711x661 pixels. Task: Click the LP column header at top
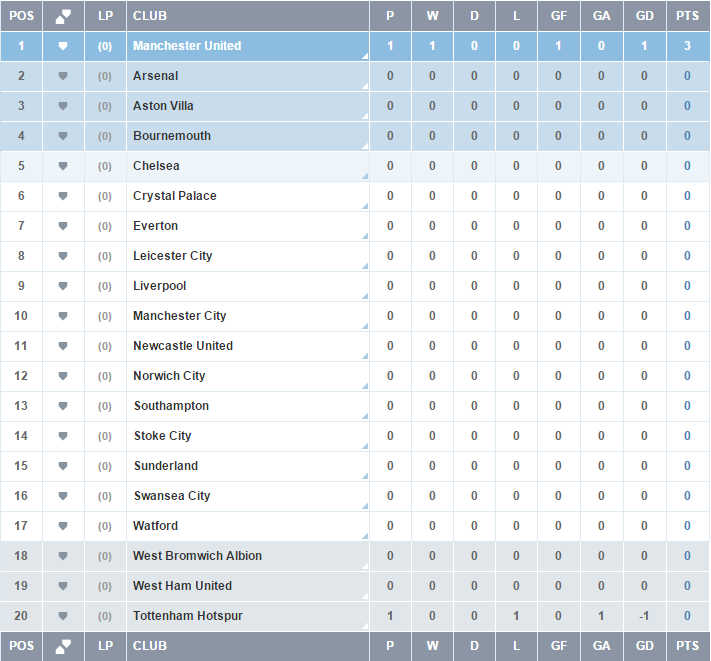pos(105,16)
